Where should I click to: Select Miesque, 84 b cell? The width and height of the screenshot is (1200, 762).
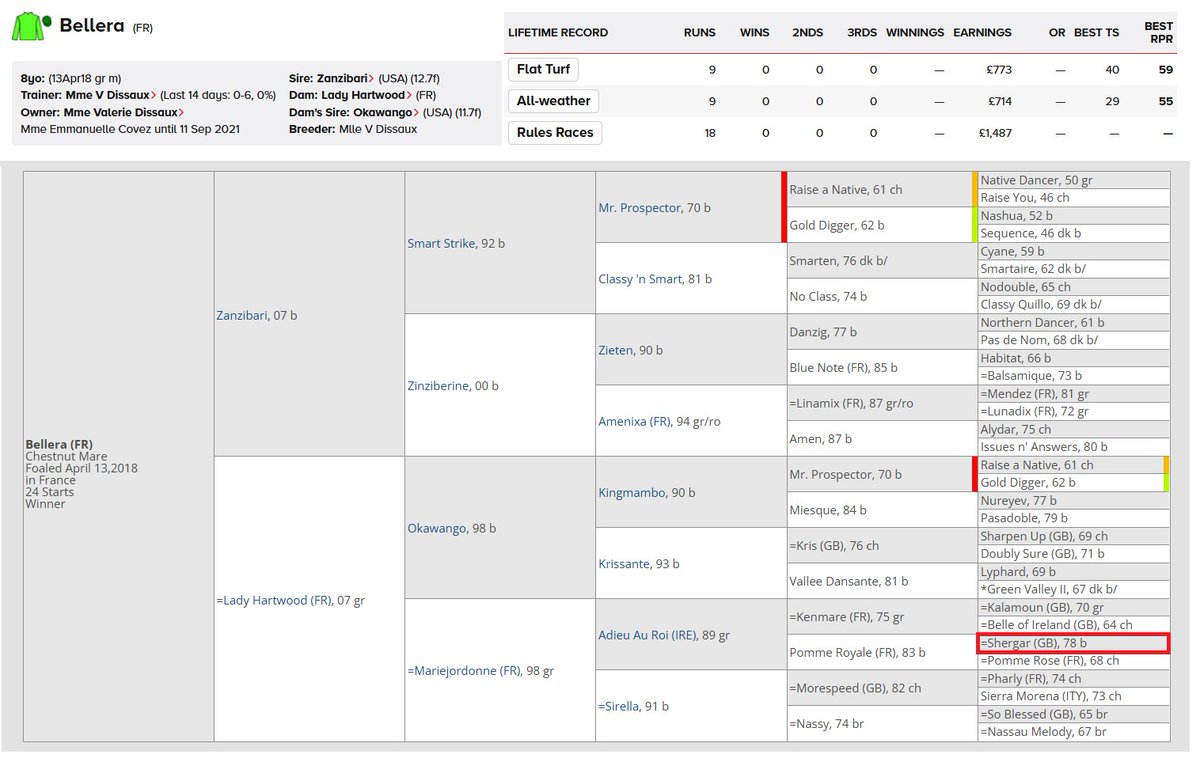882,510
